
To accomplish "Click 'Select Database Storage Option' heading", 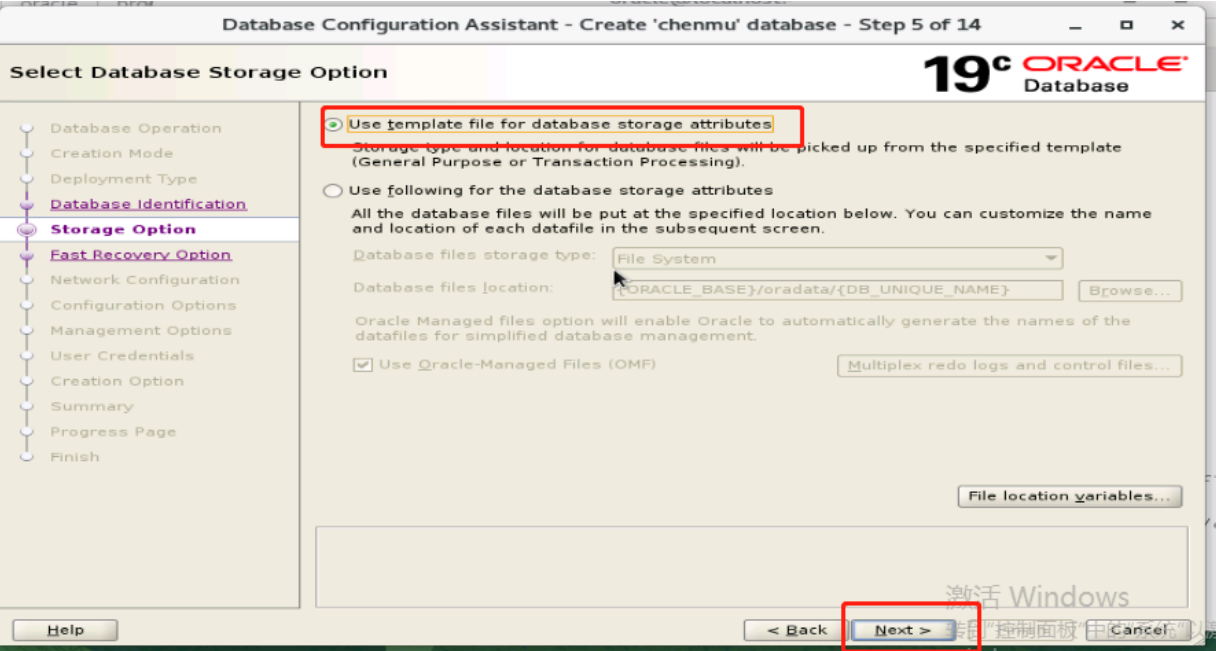I will coord(198,72).
